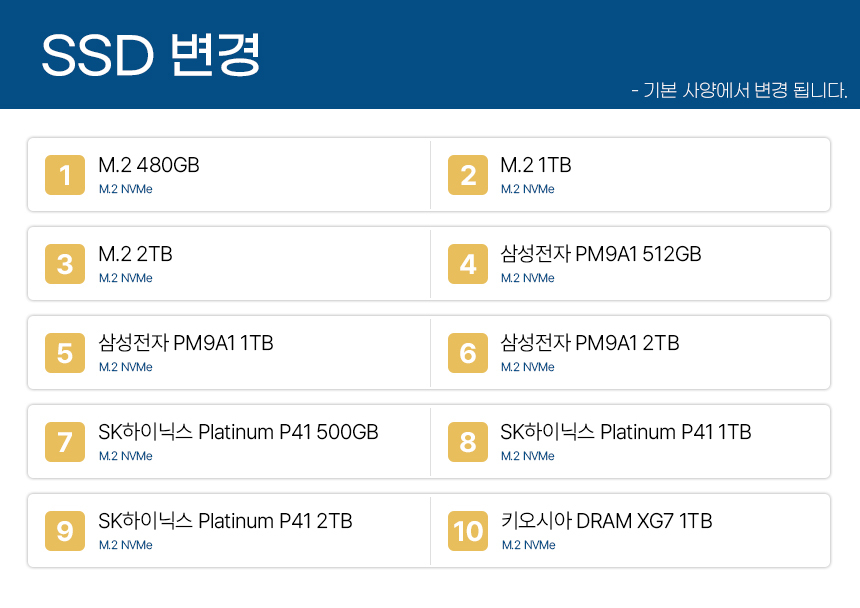Choose the M.2 1TB option title
The image size is (860, 608).
536,165
